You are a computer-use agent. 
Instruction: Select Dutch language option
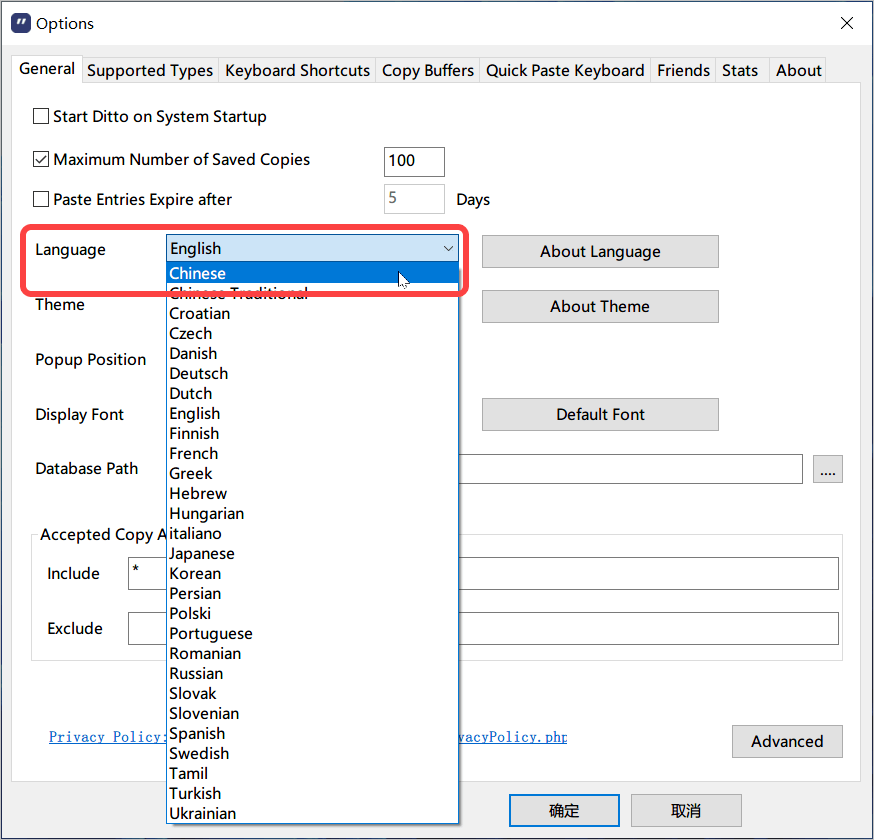coord(312,394)
